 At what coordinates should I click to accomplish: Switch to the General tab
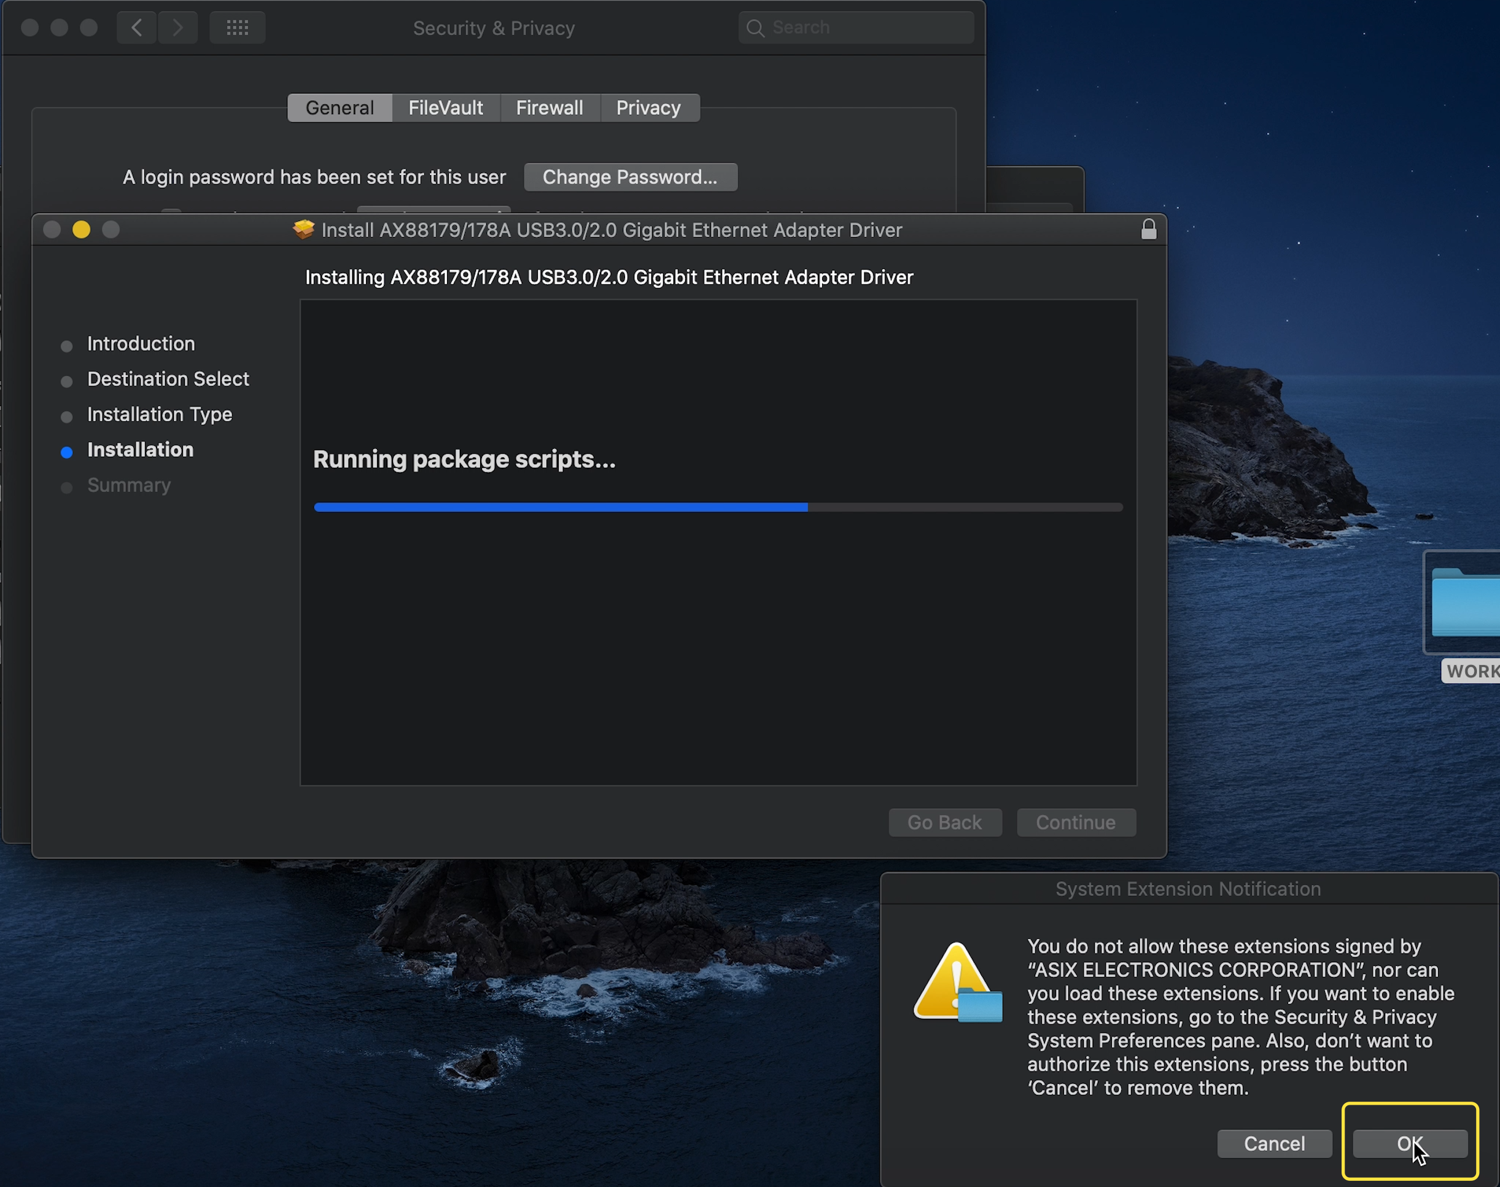(x=340, y=108)
